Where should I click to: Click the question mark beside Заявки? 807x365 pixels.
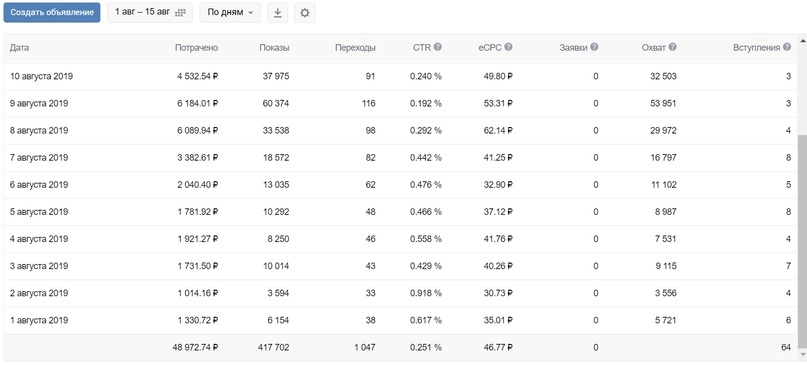pyautogui.click(x=594, y=47)
